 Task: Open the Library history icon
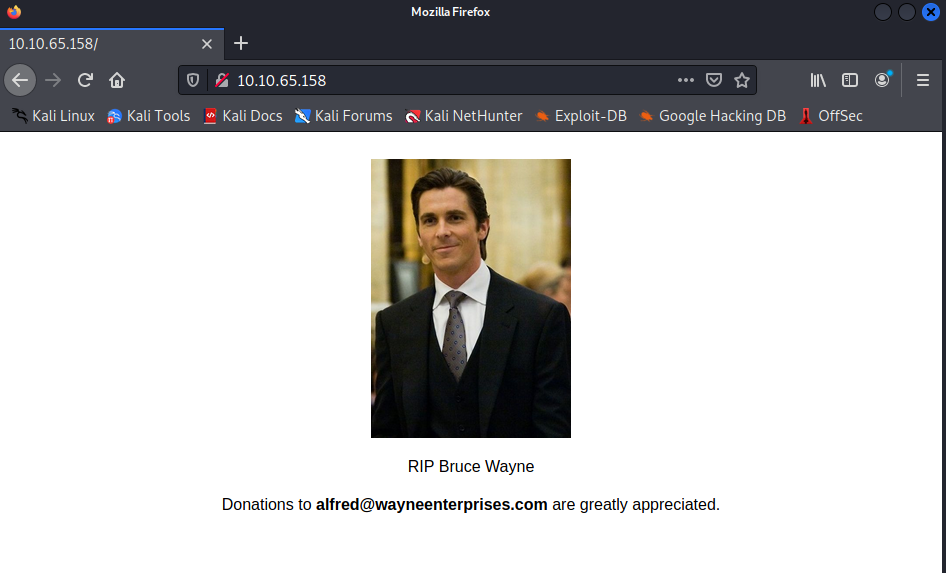coord(818,80)
